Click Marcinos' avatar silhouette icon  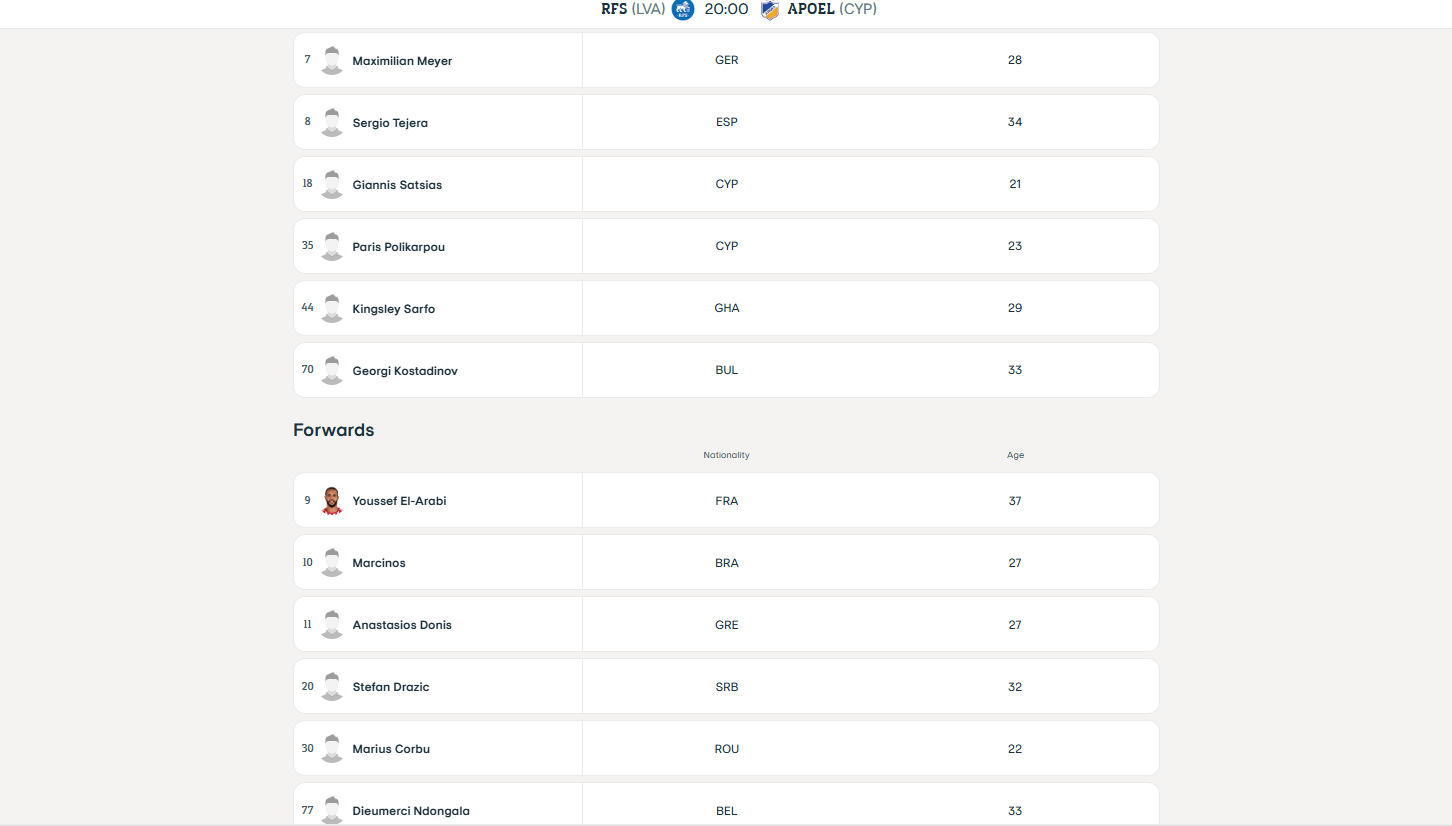[x=332, y=563]
